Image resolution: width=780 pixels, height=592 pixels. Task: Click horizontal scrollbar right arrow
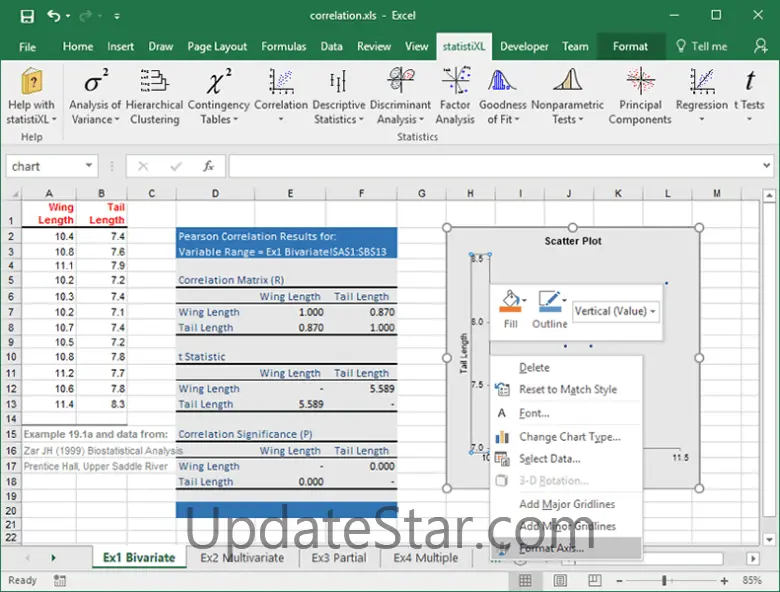[x=753, y=559]
